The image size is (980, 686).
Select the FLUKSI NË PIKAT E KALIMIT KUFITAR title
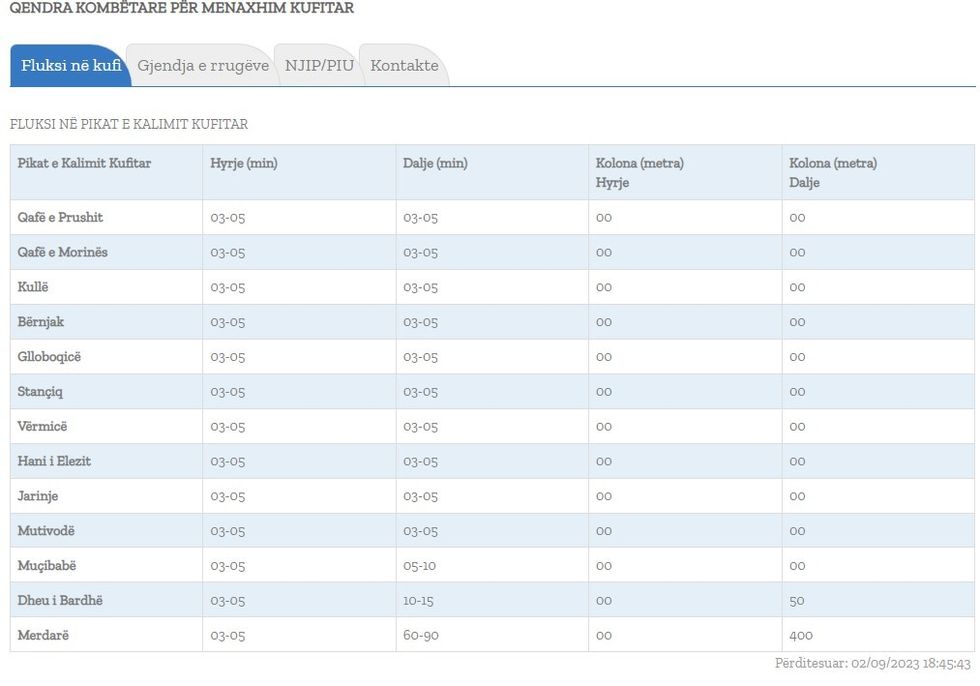126,126
